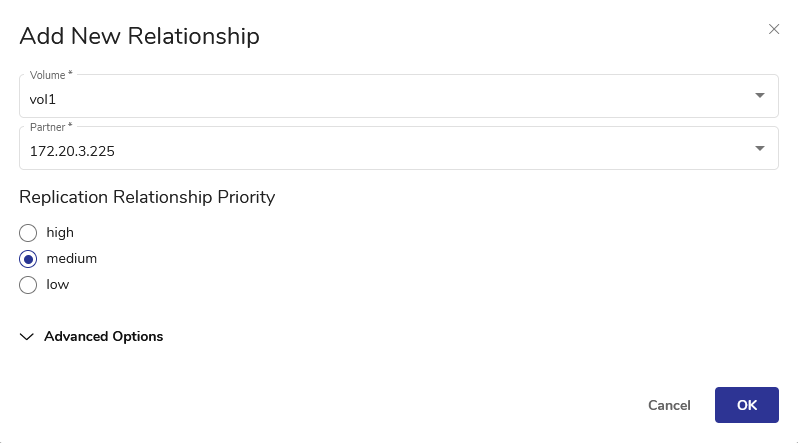This screenshot has width=798, height=443.
Task: Click the selected vol1 value
Action: [x=43, y=100]
